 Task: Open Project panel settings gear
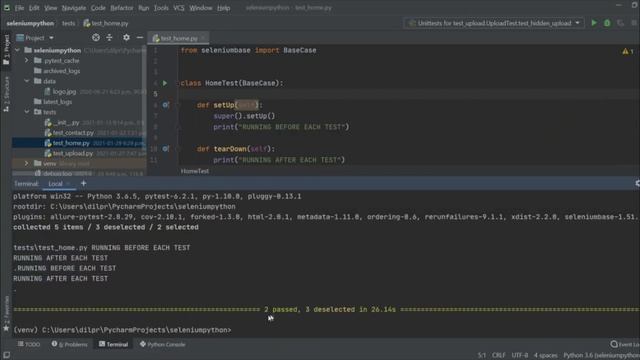(126, 38)
